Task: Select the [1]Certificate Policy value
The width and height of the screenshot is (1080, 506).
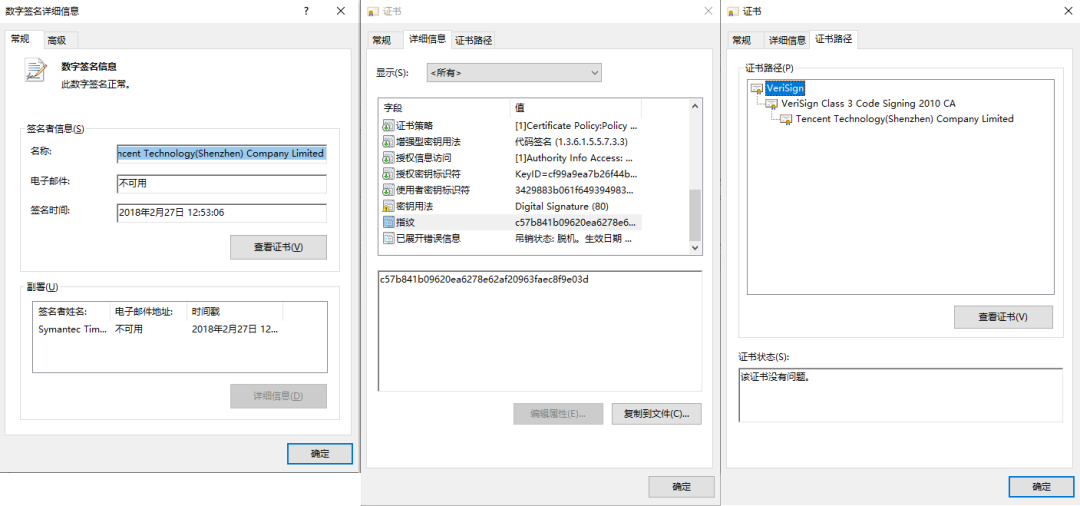Action: click(x=576, y=126)
